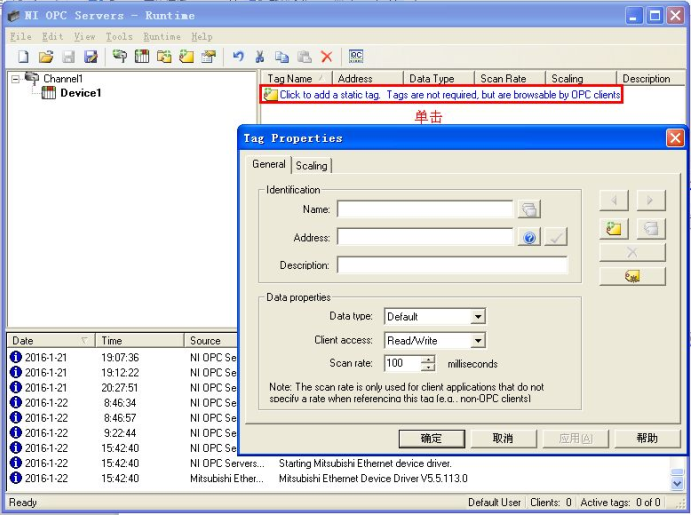
Task: Click the Save As toolbar icon
Action: click(x=91, y=56)
